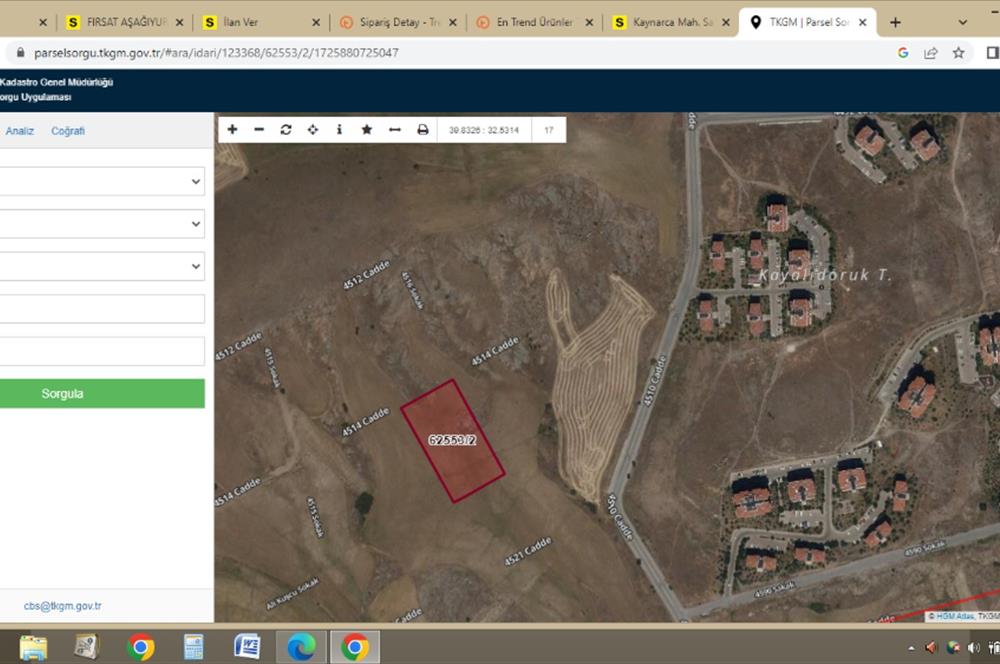Screen dimensions: 1000x664
Task: Bookmark this page with browser star icon
Action: (958, 53)
